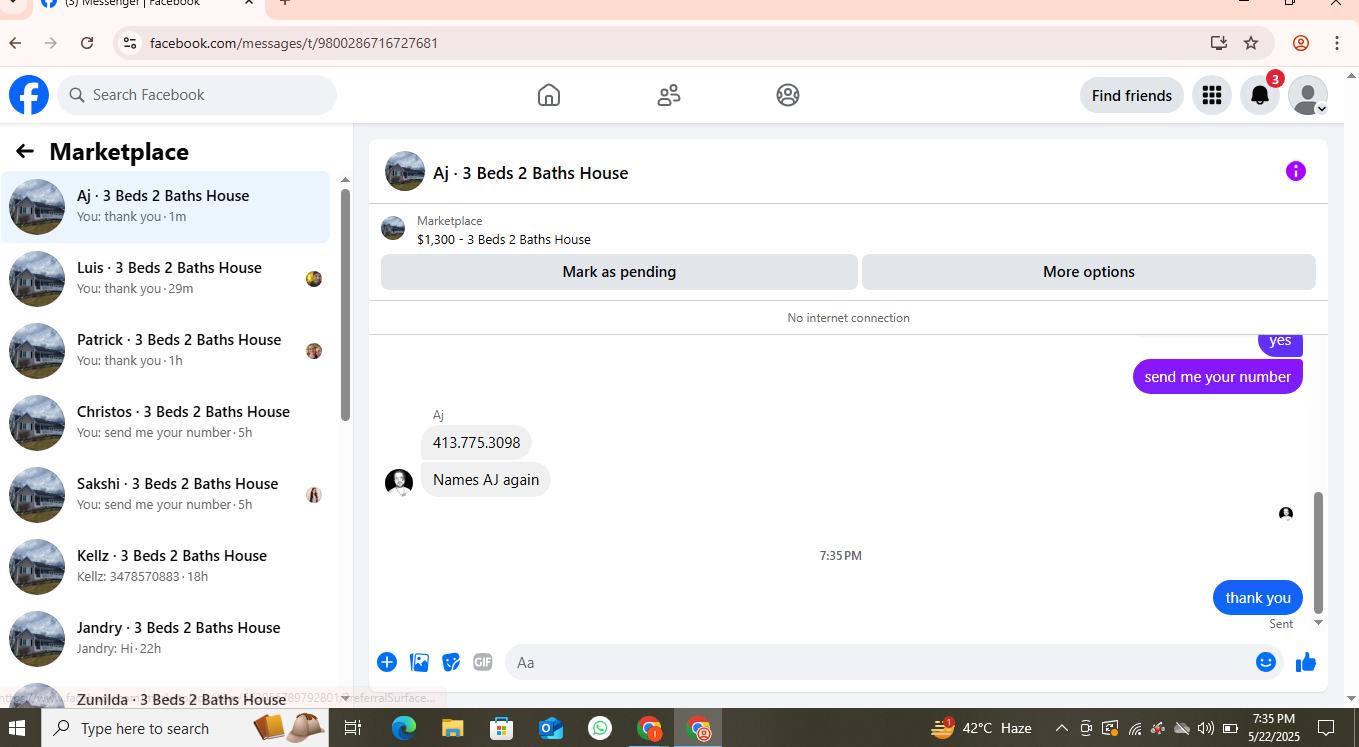Open the emoji picker in message box
The image size is (1359, 747).
pyautogui.click(x=1266, y=662)
